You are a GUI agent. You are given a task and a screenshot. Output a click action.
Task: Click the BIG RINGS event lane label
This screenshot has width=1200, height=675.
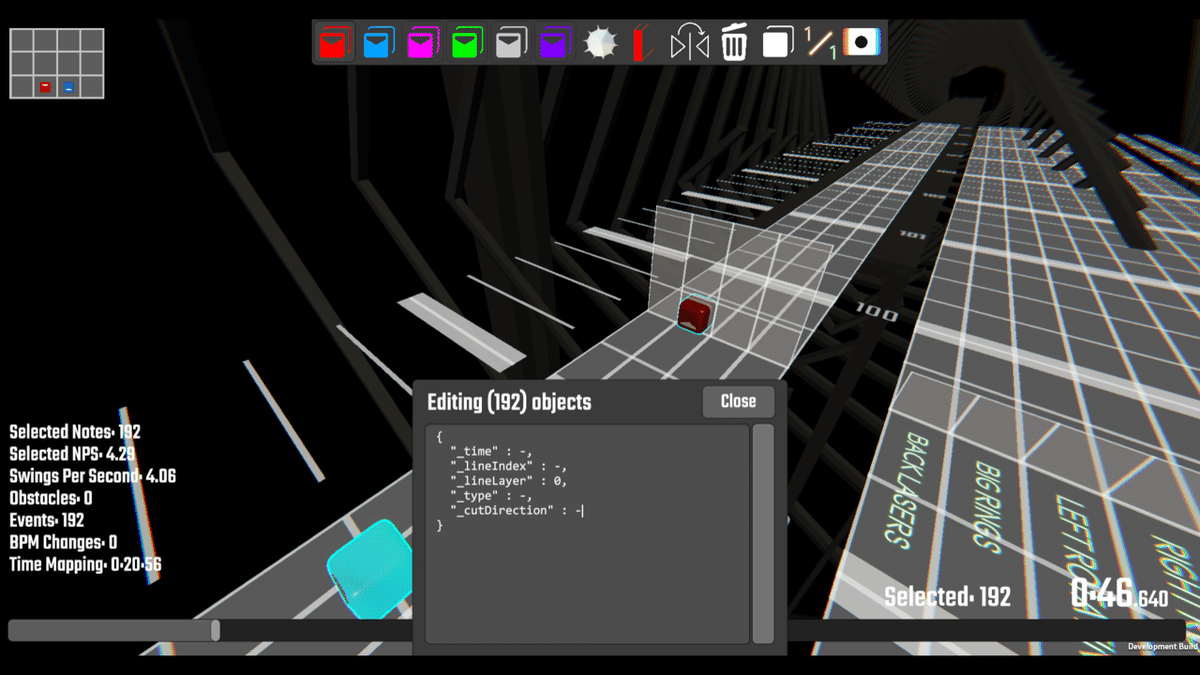[987, 505]
